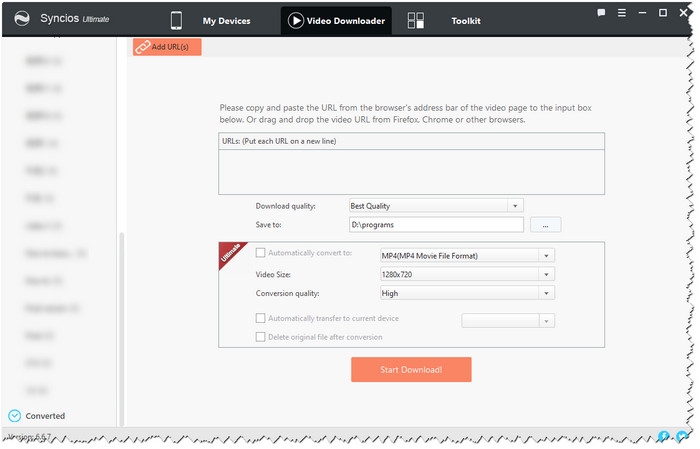The width and height of the screenshot is (700, 449).
Task: Open the current device dropdown
Action: [x=508, y=321]
